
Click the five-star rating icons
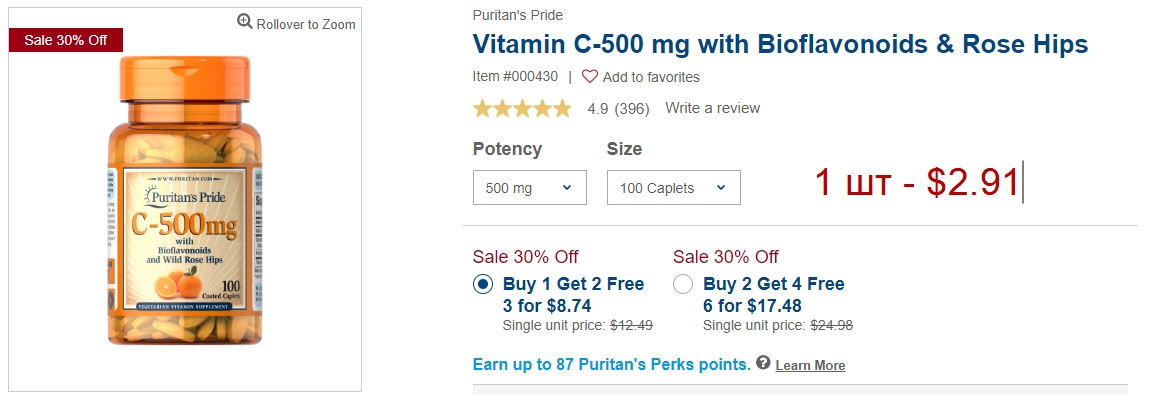(x=522, y=109)
